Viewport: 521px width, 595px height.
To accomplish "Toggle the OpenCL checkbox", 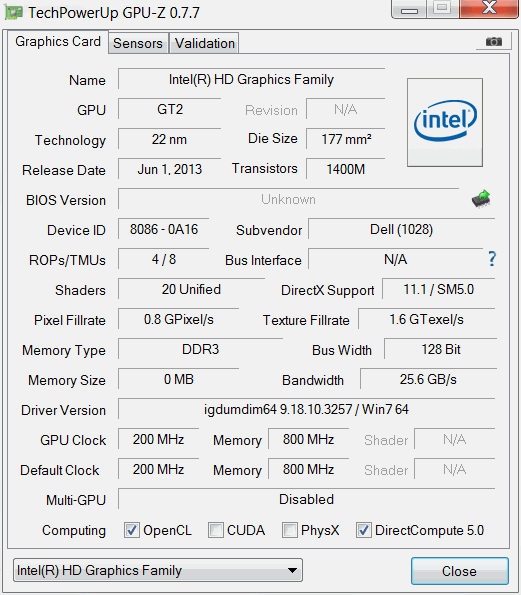I will [132, 530].
